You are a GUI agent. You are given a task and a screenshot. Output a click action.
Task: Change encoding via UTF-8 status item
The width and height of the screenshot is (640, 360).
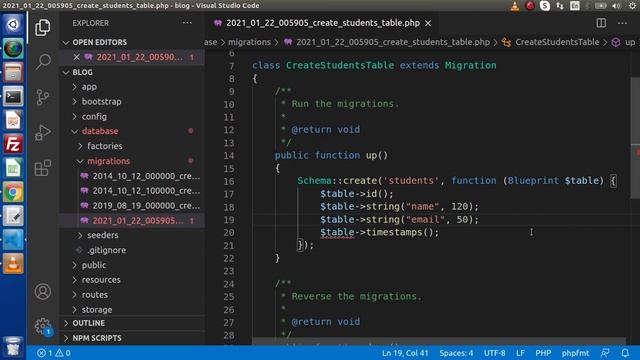tap(494, 353)
